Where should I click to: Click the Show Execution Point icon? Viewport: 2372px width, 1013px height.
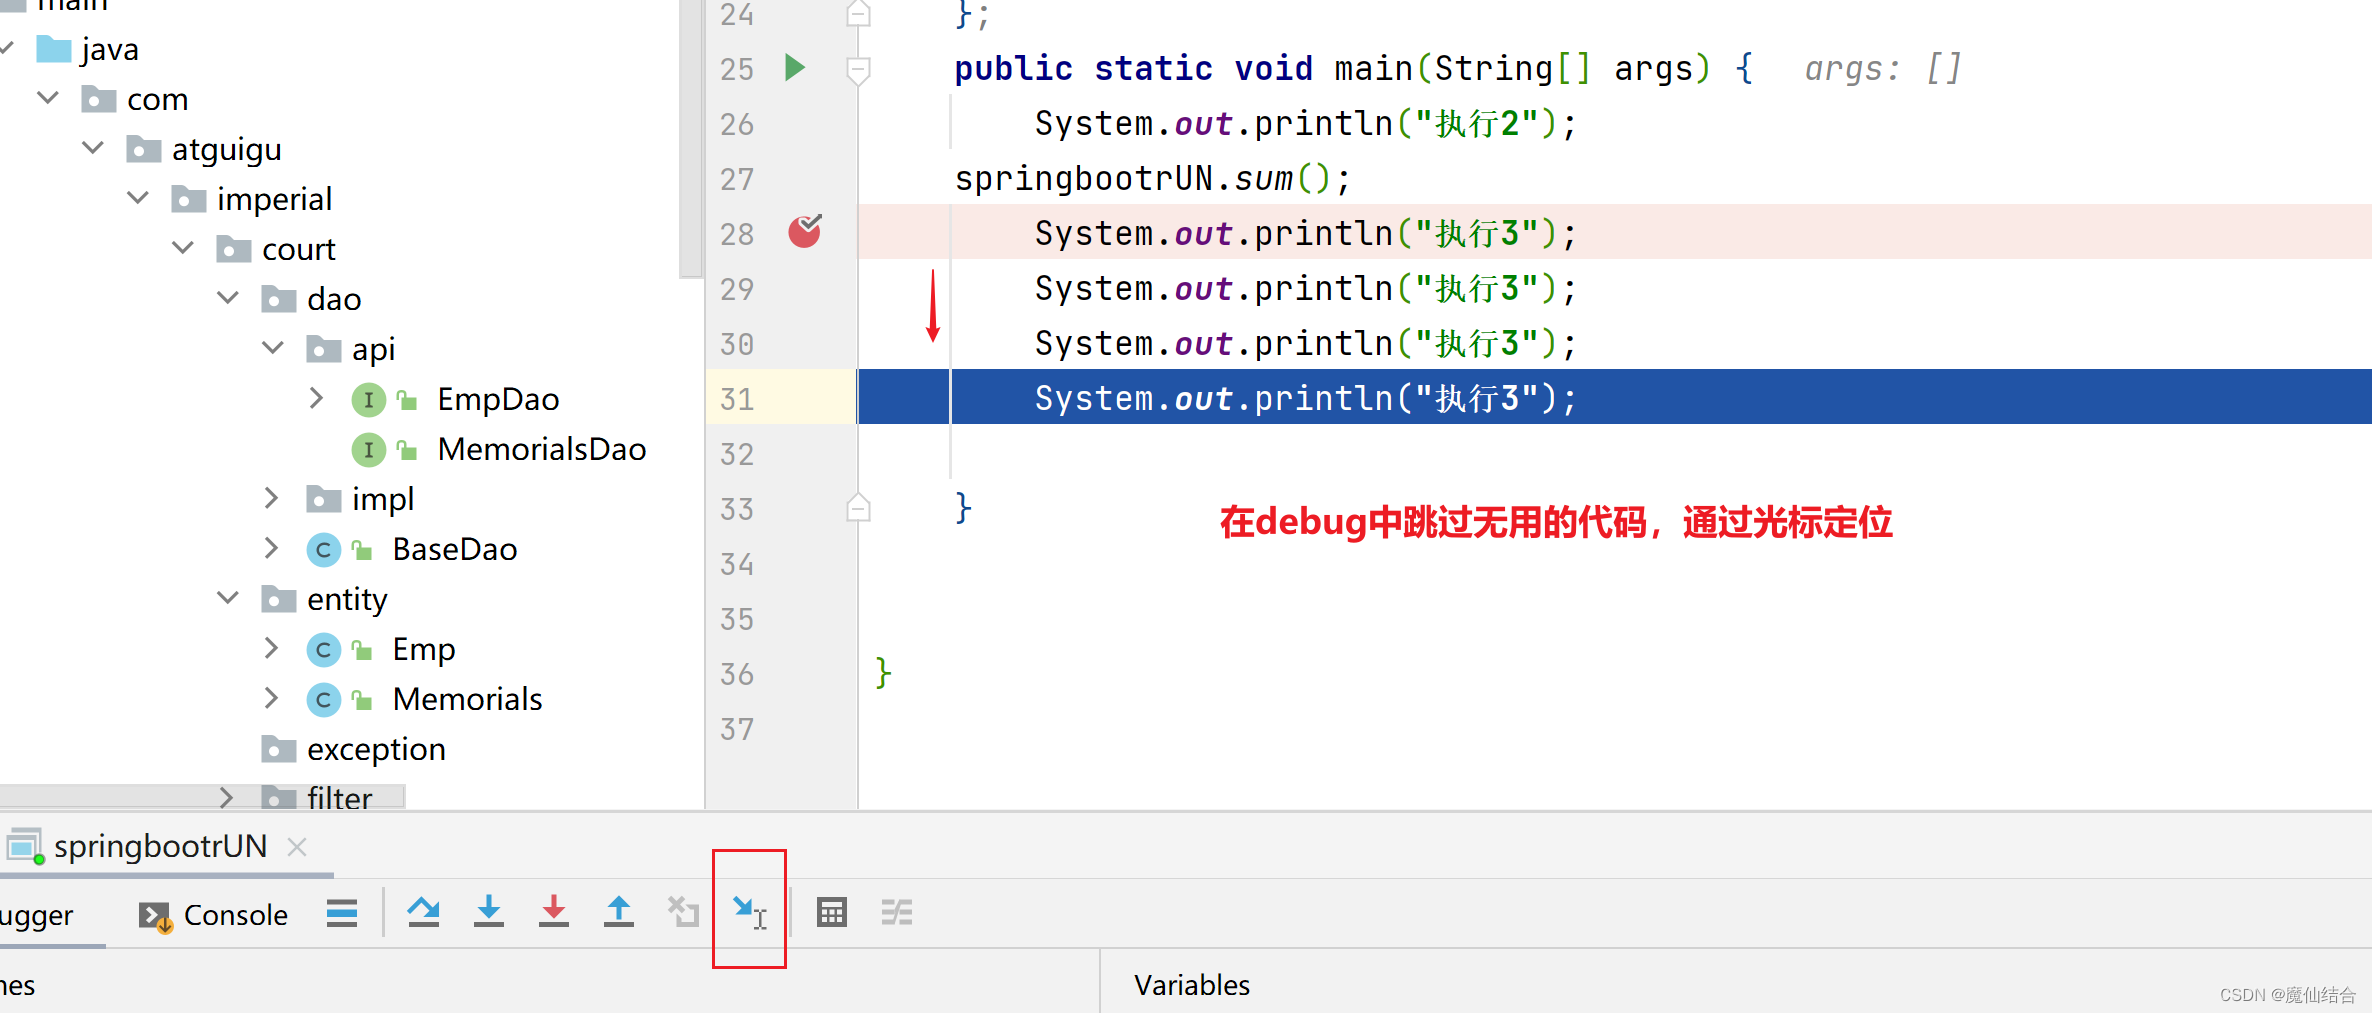point(342,912)
